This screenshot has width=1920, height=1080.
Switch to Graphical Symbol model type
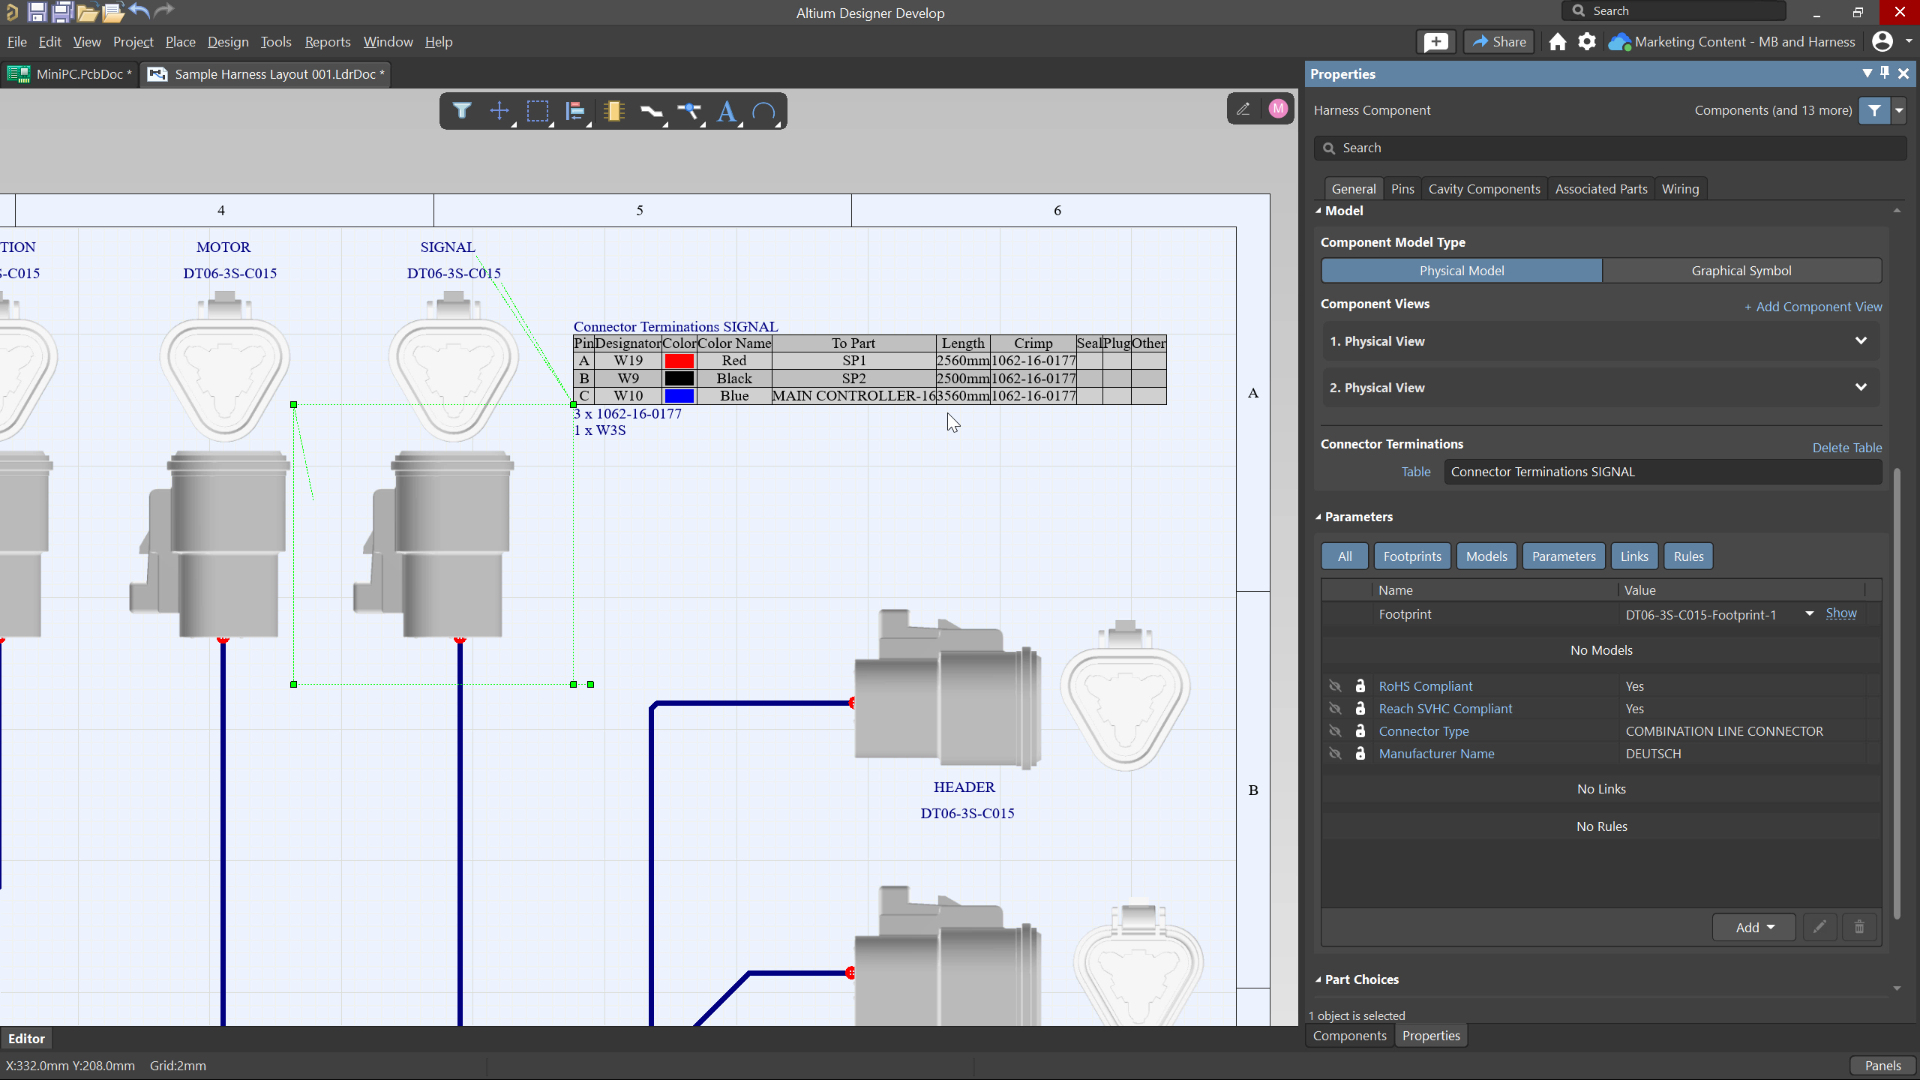[x=1741, y=271]
